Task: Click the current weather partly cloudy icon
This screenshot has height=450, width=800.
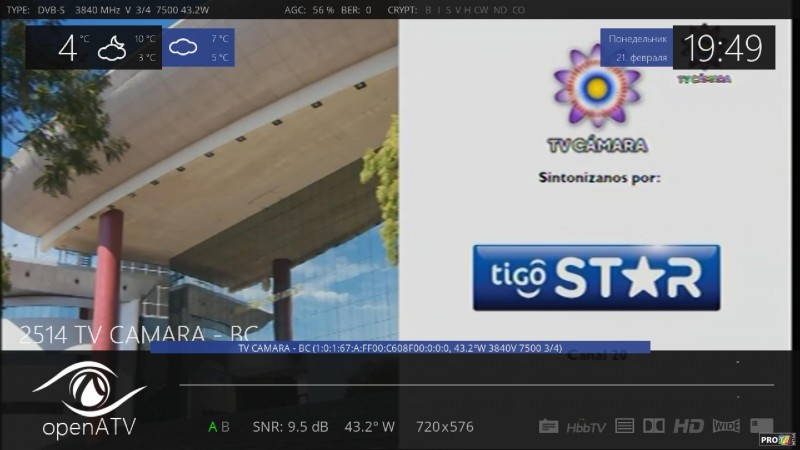Action: point(111,48)
